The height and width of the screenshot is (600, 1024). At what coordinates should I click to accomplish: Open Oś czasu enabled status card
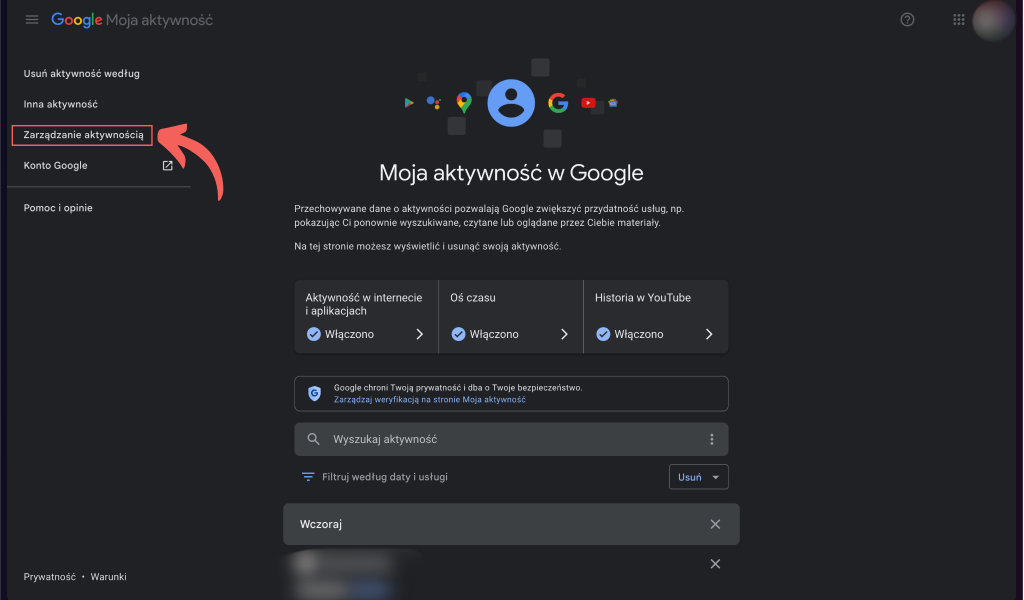[510, 316]
